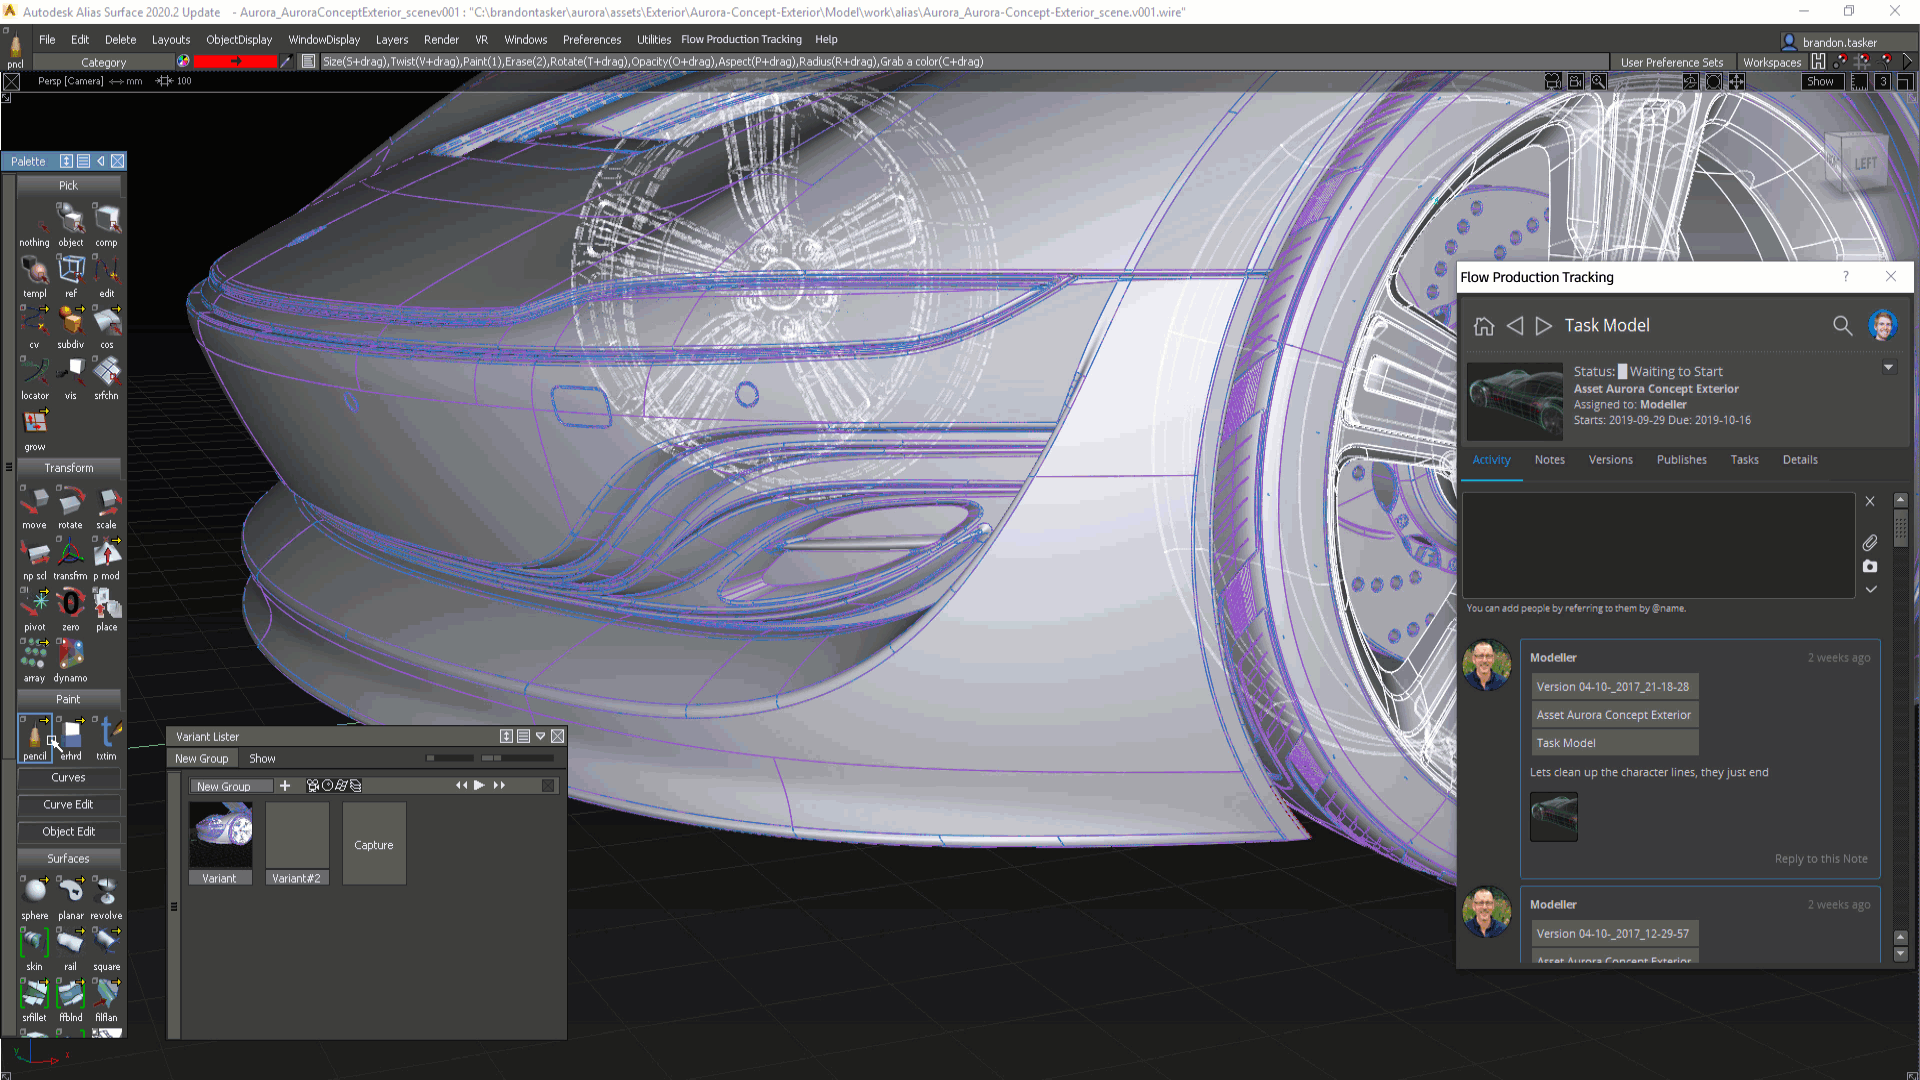Toggle Show button in viewport toolbar
The height and width of the screenshot is (1080, 1920).
pyautogui.click(x=1820, y=82)
